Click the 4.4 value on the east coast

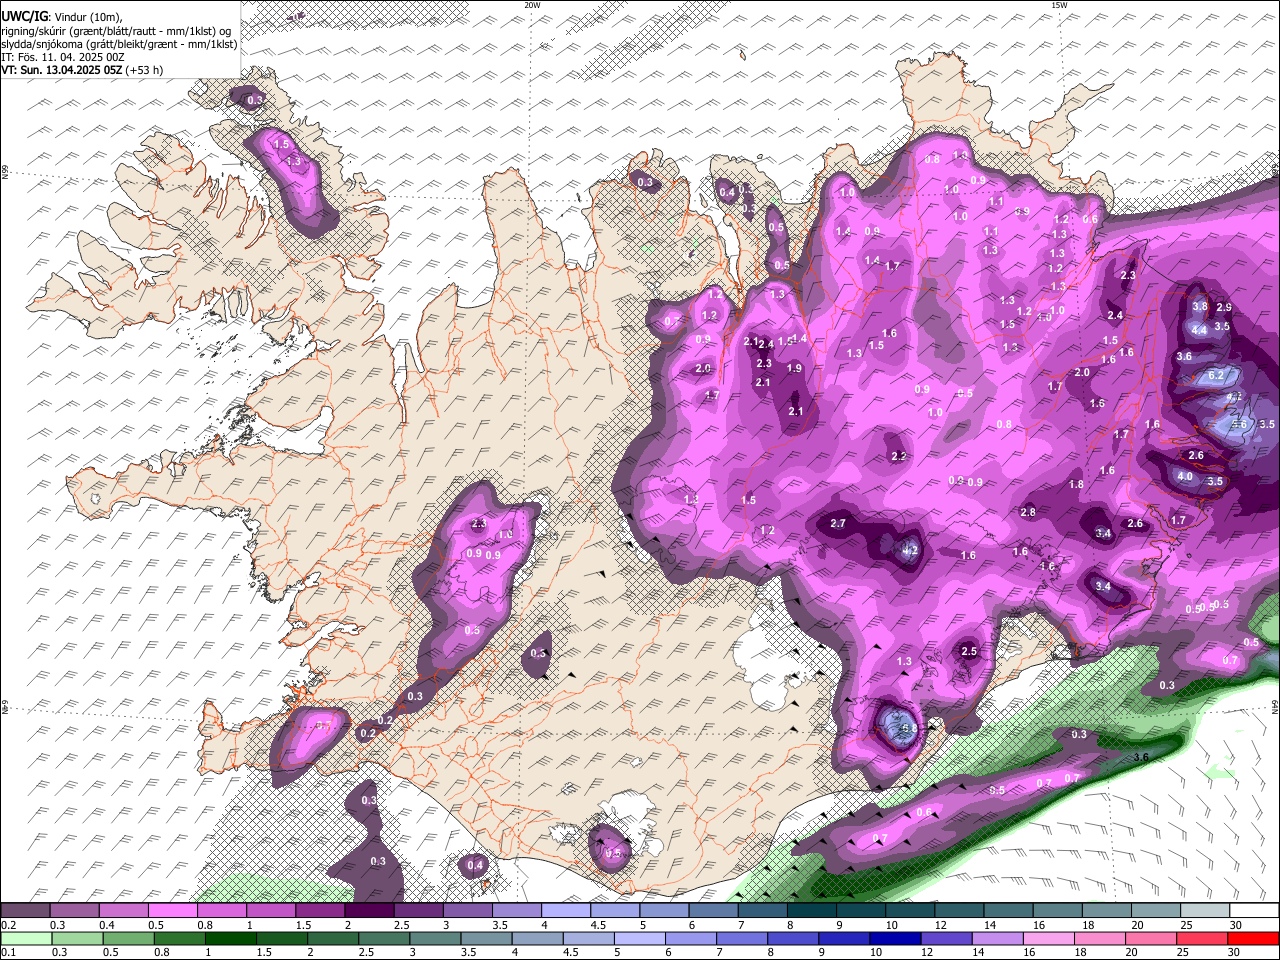coord(1200,330)
